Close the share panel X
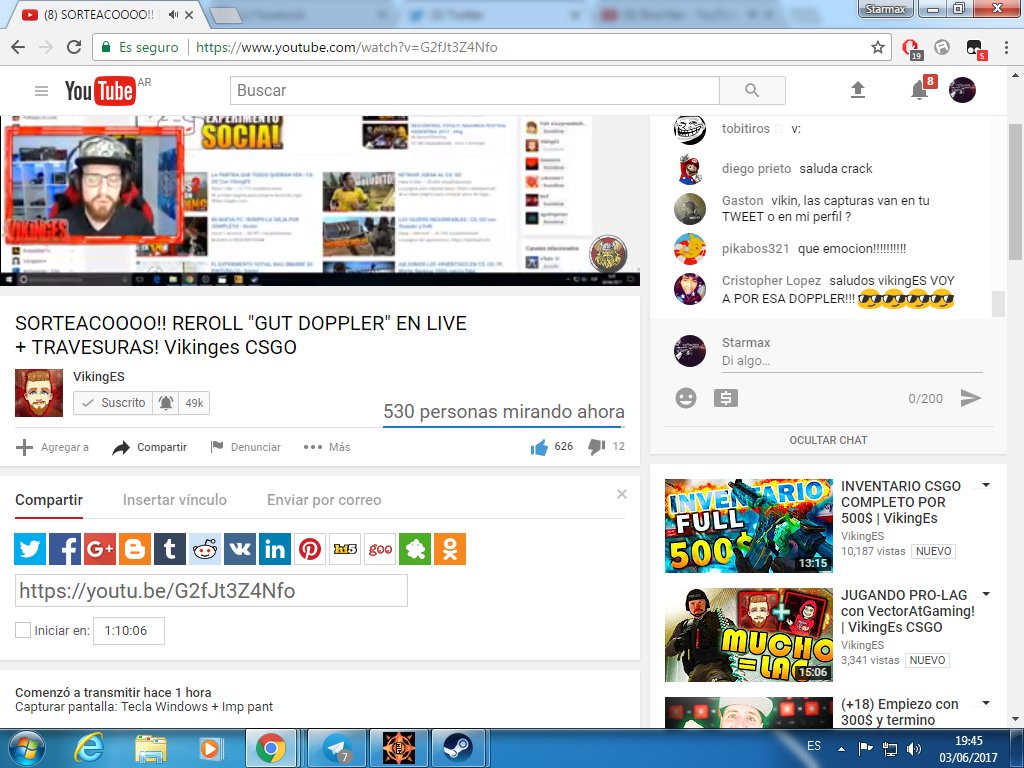Viewport: 1024px width, 768px height. pos(622,494)
